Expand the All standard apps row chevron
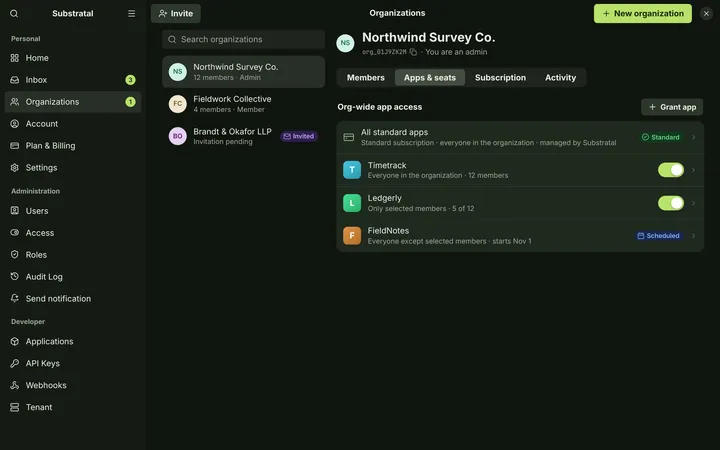 pyautogui.click(x=693, y=137)
